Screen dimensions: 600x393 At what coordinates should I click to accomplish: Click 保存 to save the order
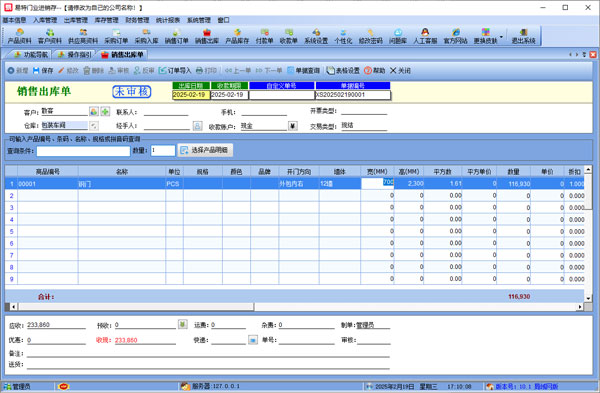43,70
